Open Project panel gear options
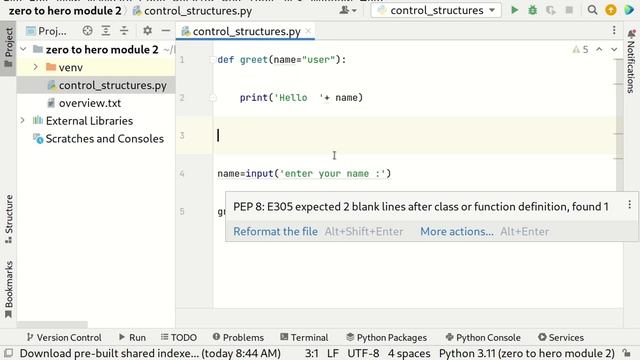The image size is (640, 360). (x=147, y=31)
